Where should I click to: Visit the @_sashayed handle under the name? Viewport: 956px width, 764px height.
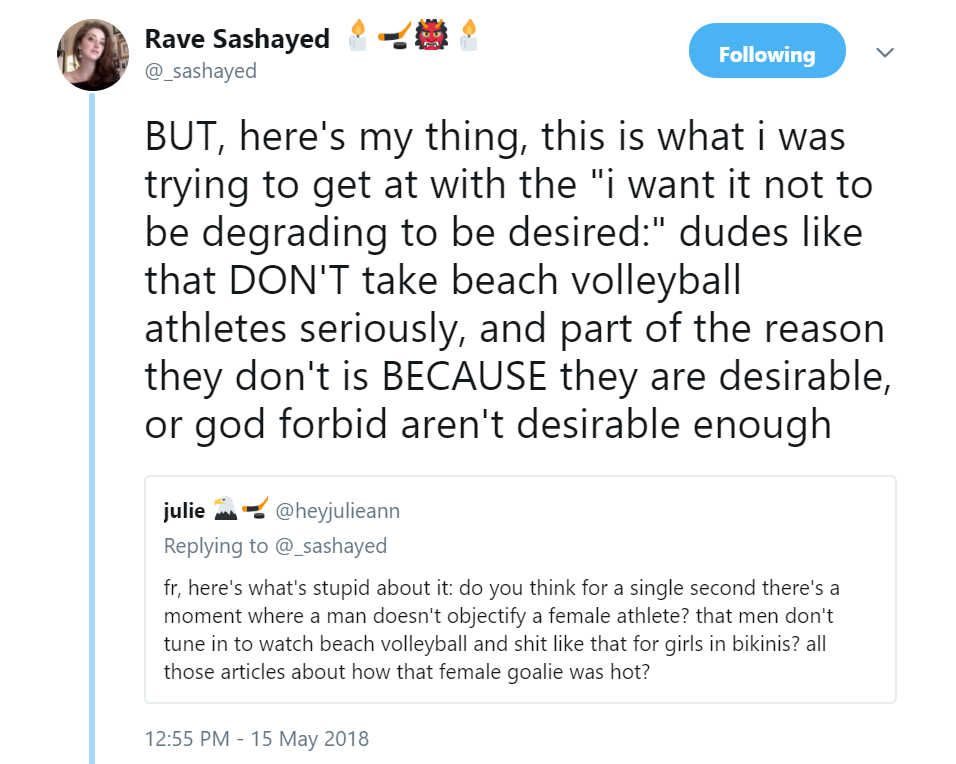(200, 70)
